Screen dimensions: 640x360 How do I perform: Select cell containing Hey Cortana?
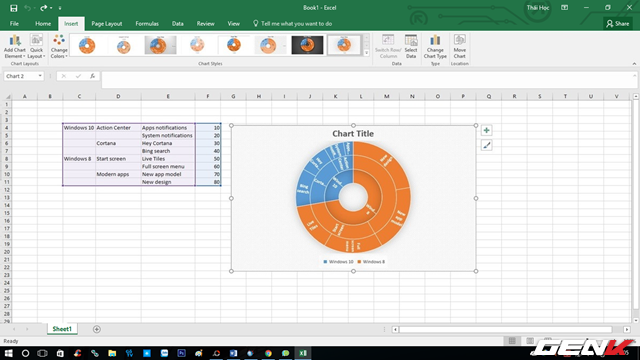click(168, 143)
